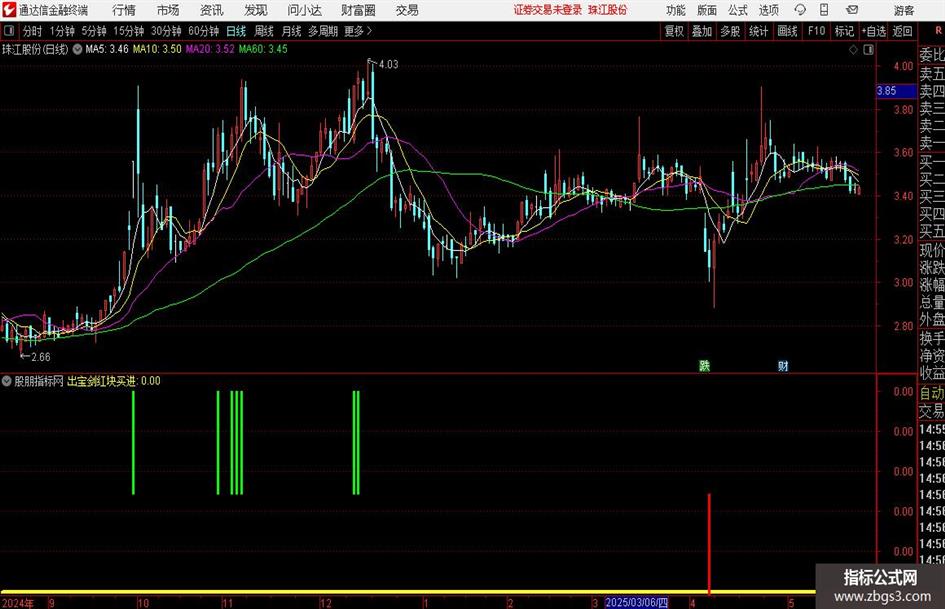Open the 财富圈 menu
Image resolution: width=945 pixels, height=609 pixels.
point(358,10)
